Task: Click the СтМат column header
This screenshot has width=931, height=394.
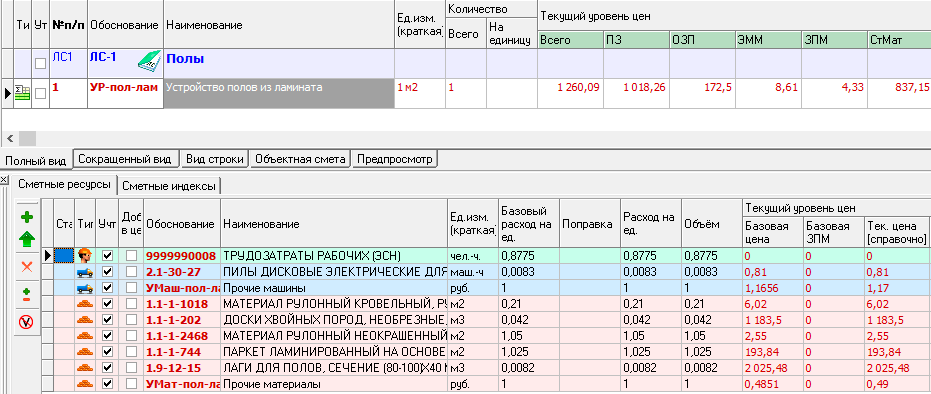Action: [x=899, y=40]
